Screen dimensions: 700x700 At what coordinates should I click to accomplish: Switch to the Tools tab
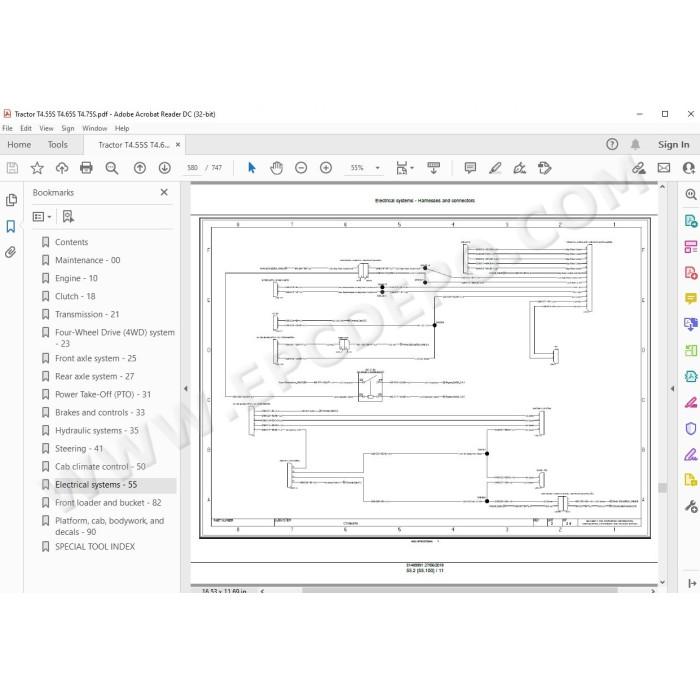tap(58, 145)
